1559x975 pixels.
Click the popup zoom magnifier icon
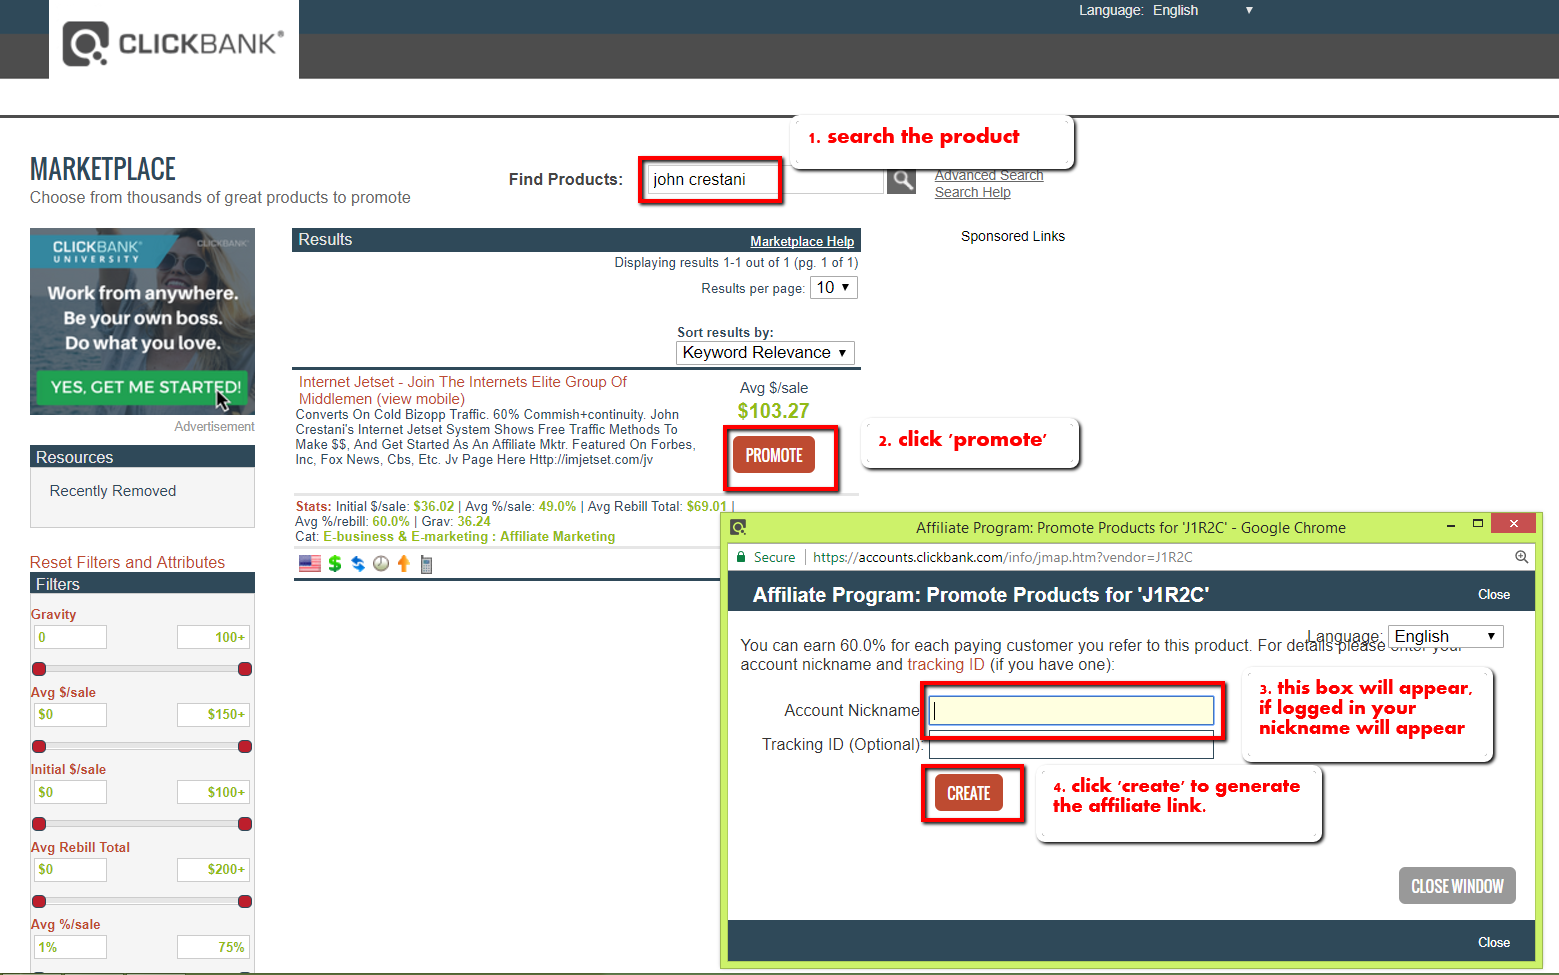click(1521, 557)
